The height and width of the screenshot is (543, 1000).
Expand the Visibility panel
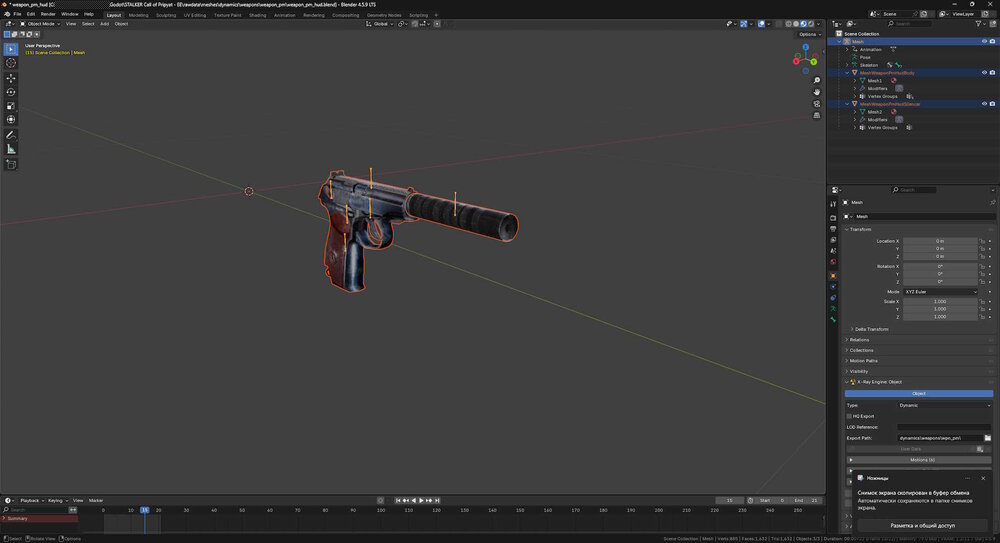click(x=858, y=371)
